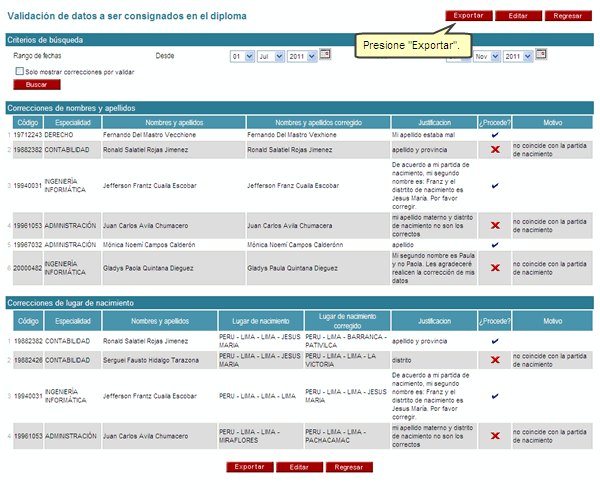Viewport: 600px width, 490px height.
Task: Click the 'Criterios de búsqueda' section header
Action: [300, 40]
